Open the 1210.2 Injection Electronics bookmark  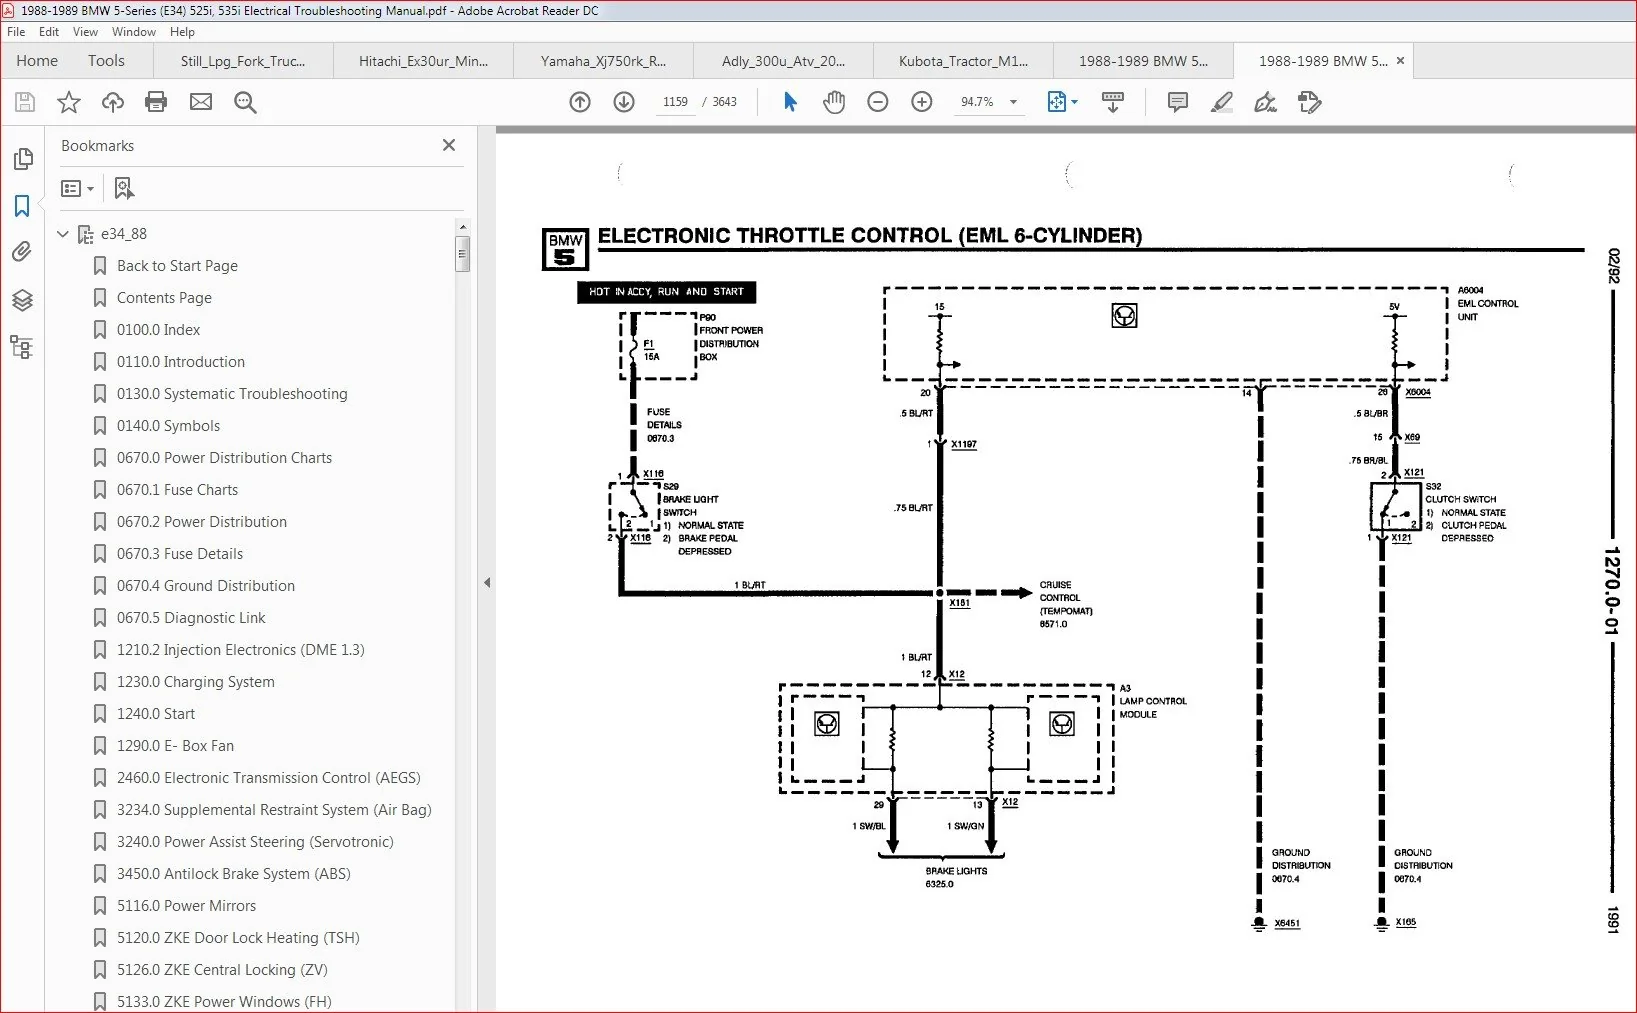coord(240,650)
